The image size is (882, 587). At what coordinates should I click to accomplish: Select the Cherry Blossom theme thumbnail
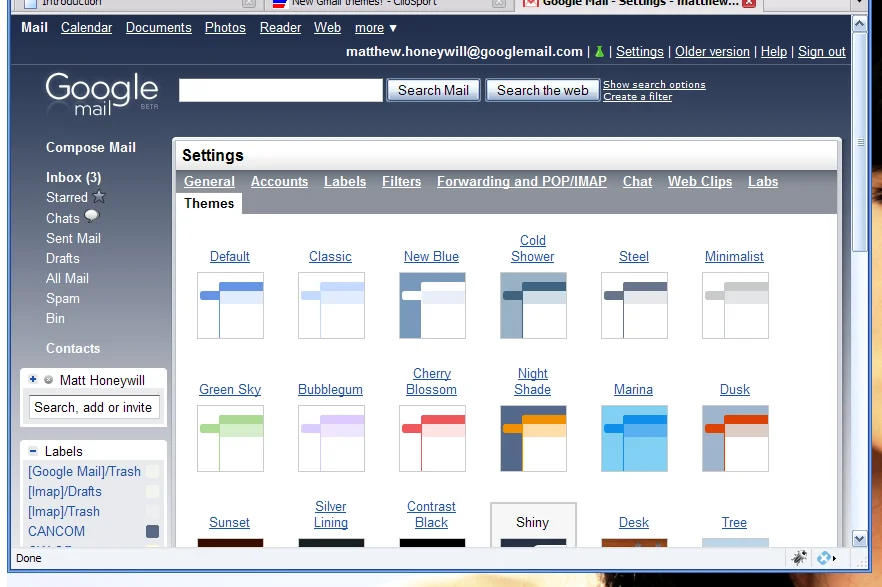click(x=432, y=439)
